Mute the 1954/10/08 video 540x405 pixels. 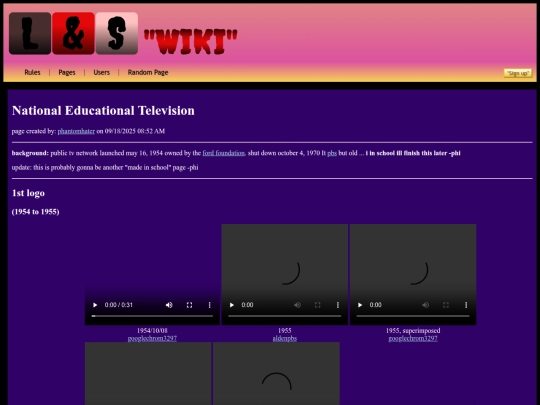[169, 305]
